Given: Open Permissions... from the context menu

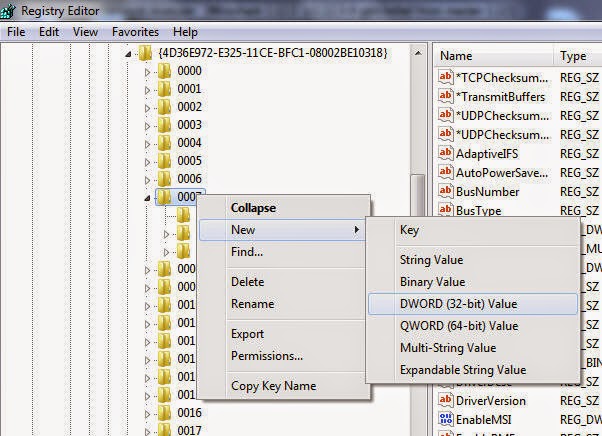Looking at the screenshot, I should [267, 356].
